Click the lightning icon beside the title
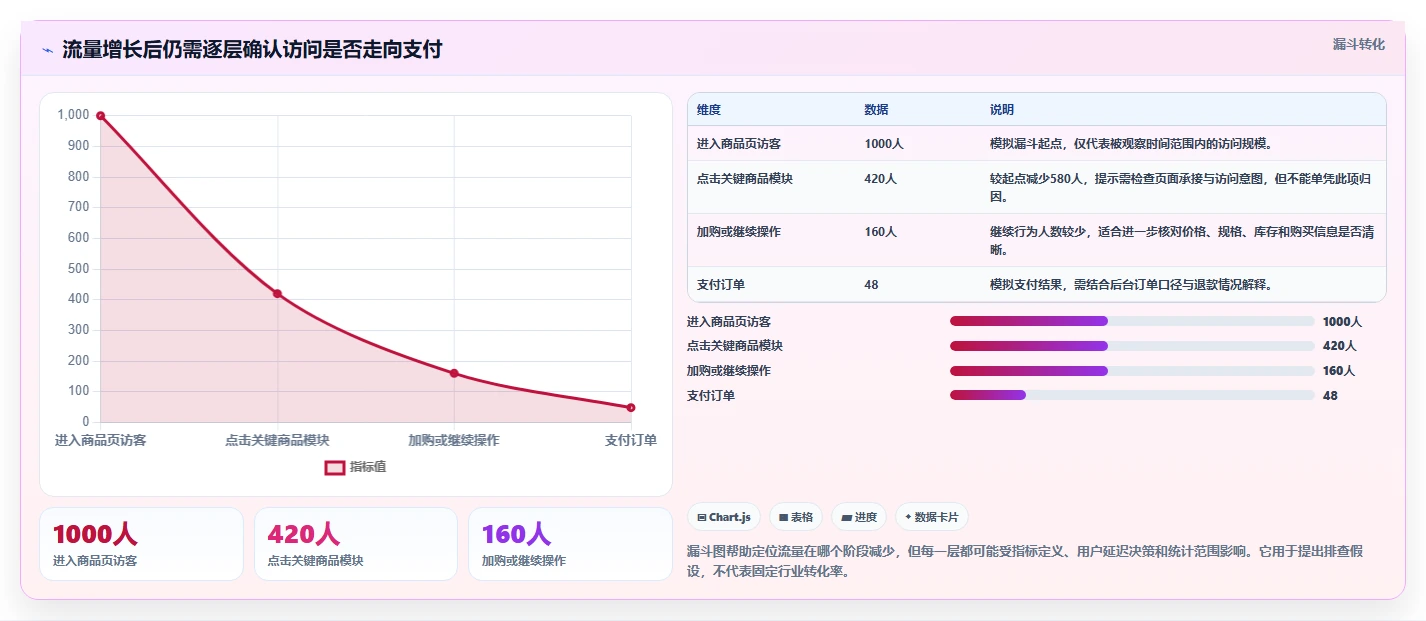 pos(48,50)
